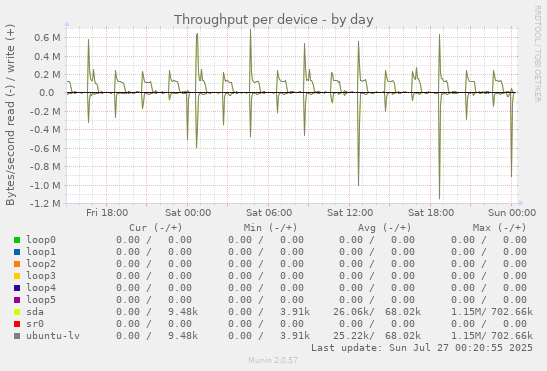Click the '0.0' y-axis label

(x=47, y=93)
